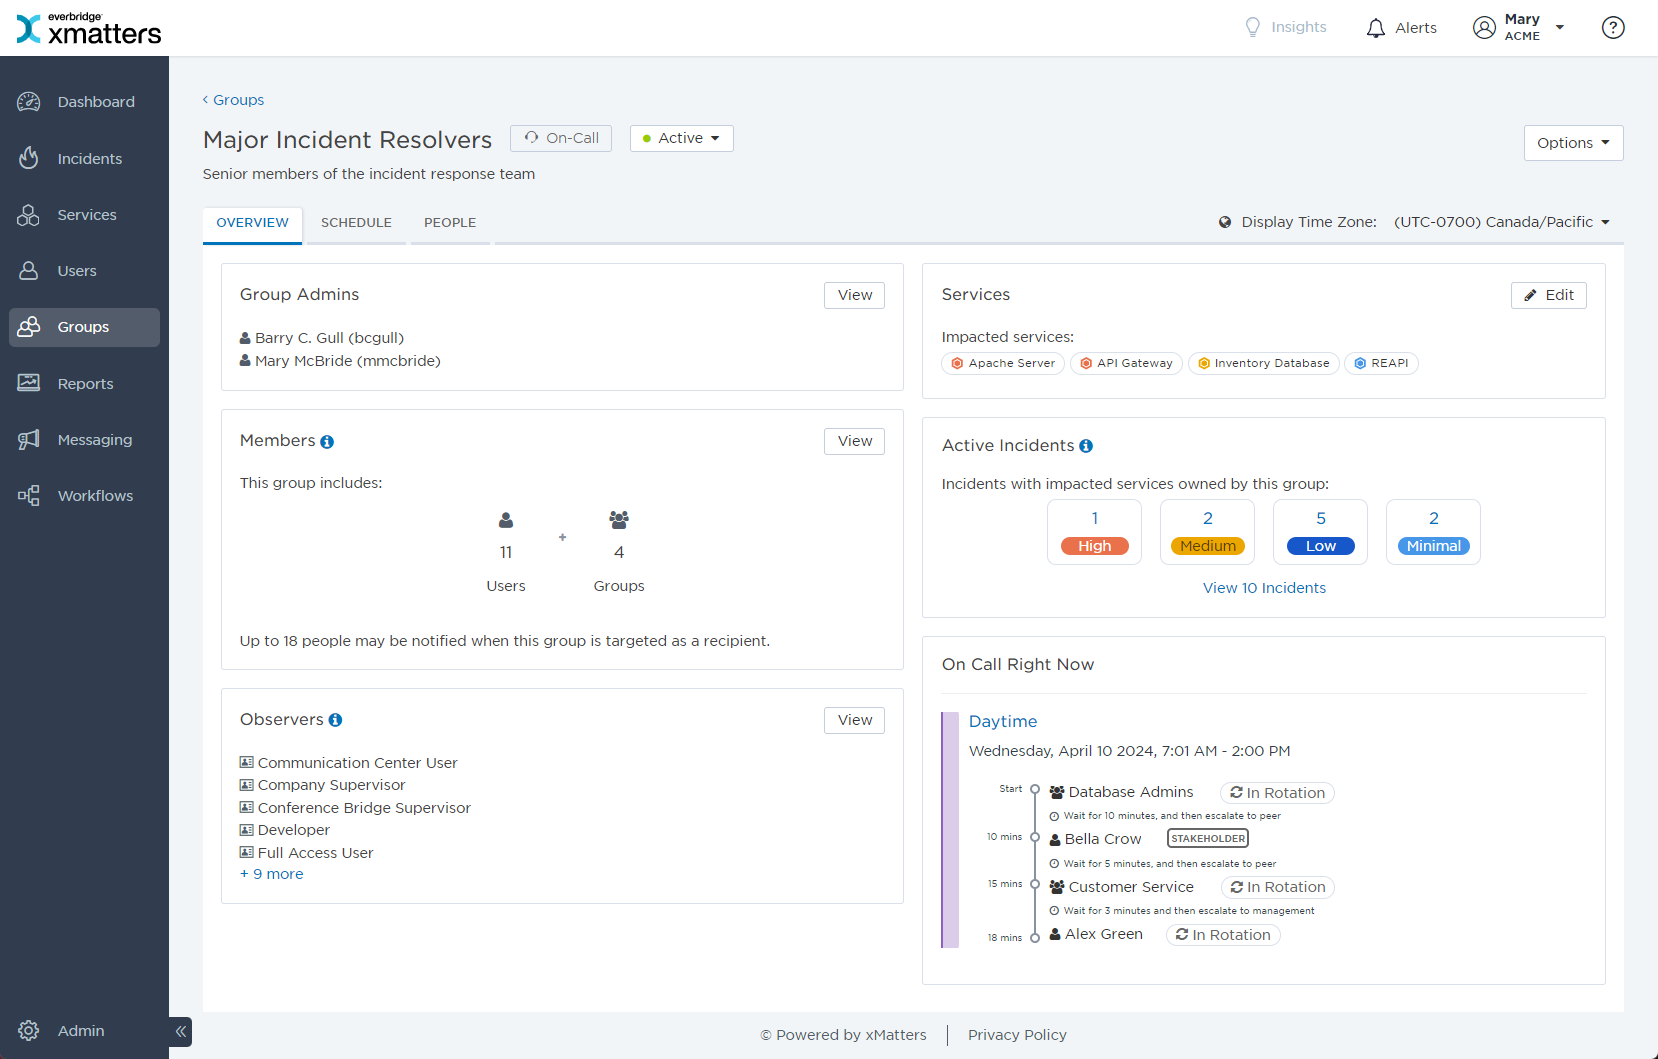Open the help question mark icon
Screen dimensions: 1658x1059
click(x=1613, y=27)
